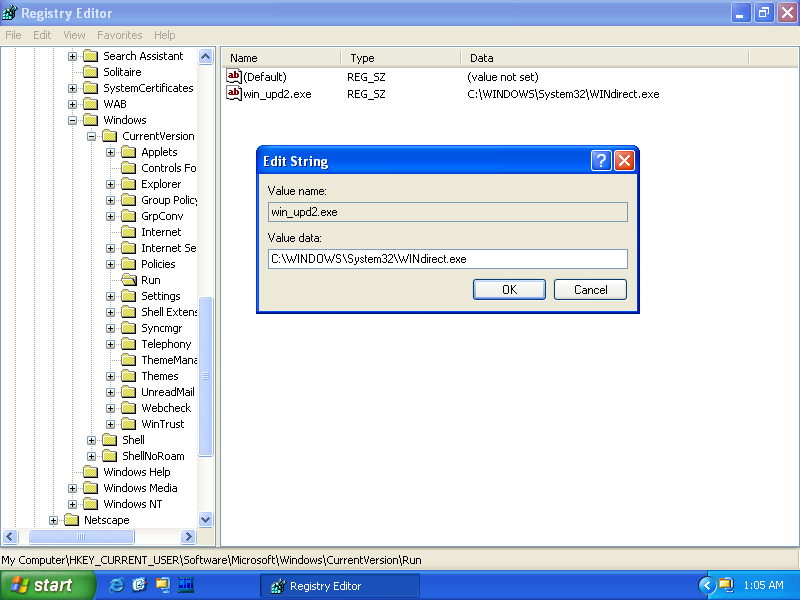Image resolution: width=800 pixels, height=600 pixels.
Task: Open the Start menu
Action: click(47, 585)
